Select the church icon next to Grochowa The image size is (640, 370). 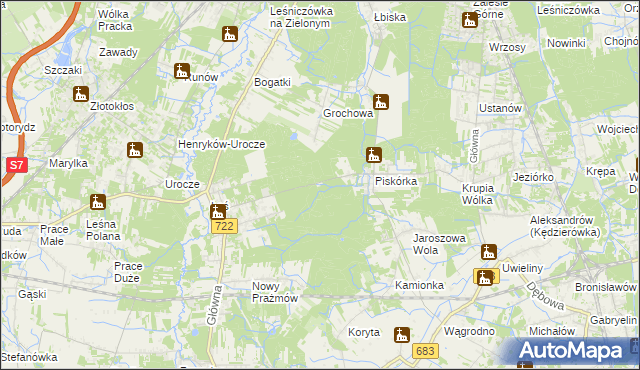[x=380, y=102]
